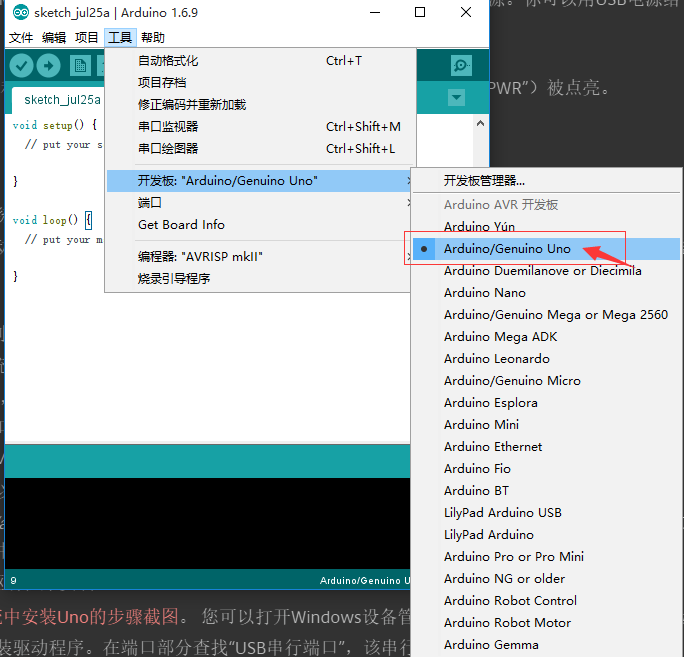Select Arduino Mega ADK board
This screenshot has height=657, width=684.
(x=547, y=337)
